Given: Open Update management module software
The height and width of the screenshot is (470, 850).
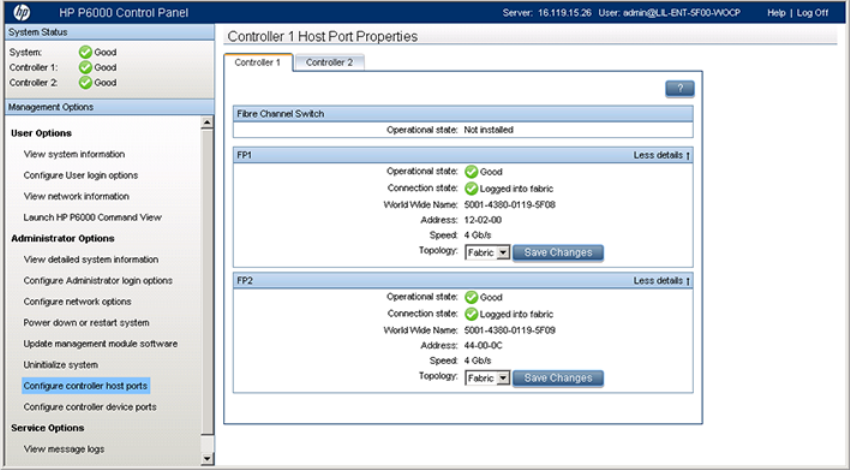Looking at the screenshot, I should tap(100, 344).
